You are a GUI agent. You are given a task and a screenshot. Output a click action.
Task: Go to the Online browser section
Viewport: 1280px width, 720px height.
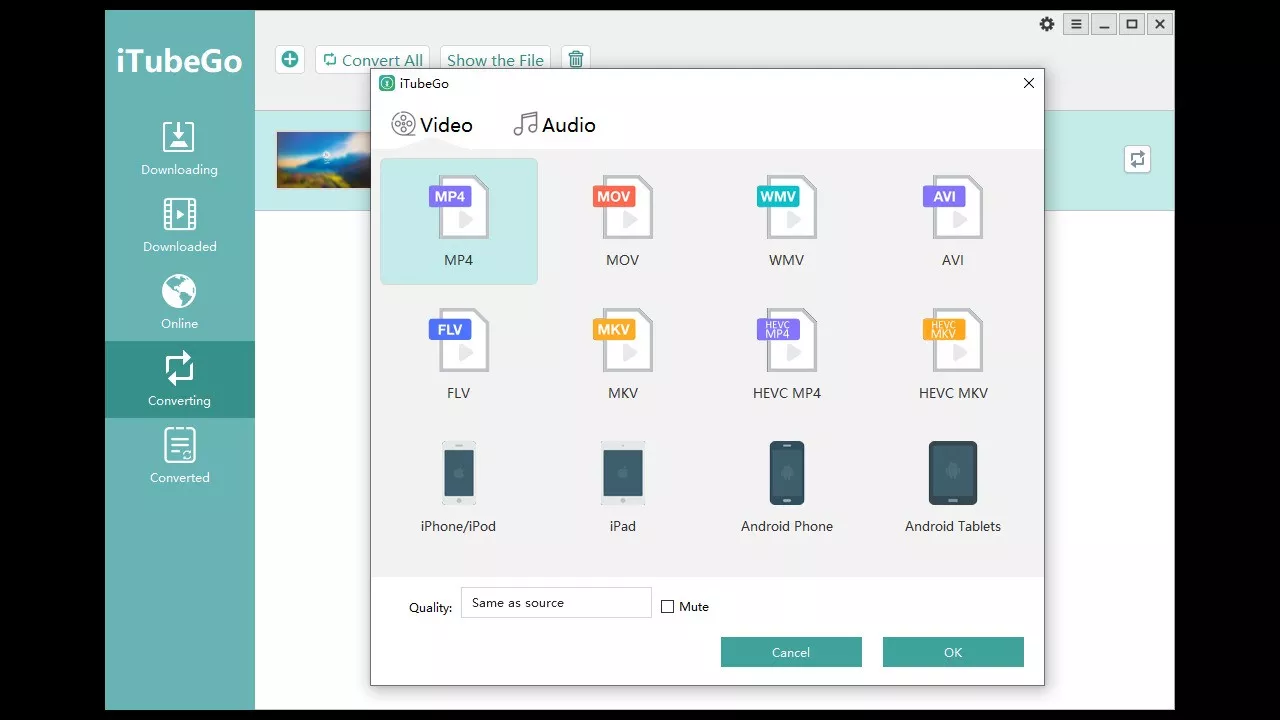pyautogui.click(x=180, y=302)
